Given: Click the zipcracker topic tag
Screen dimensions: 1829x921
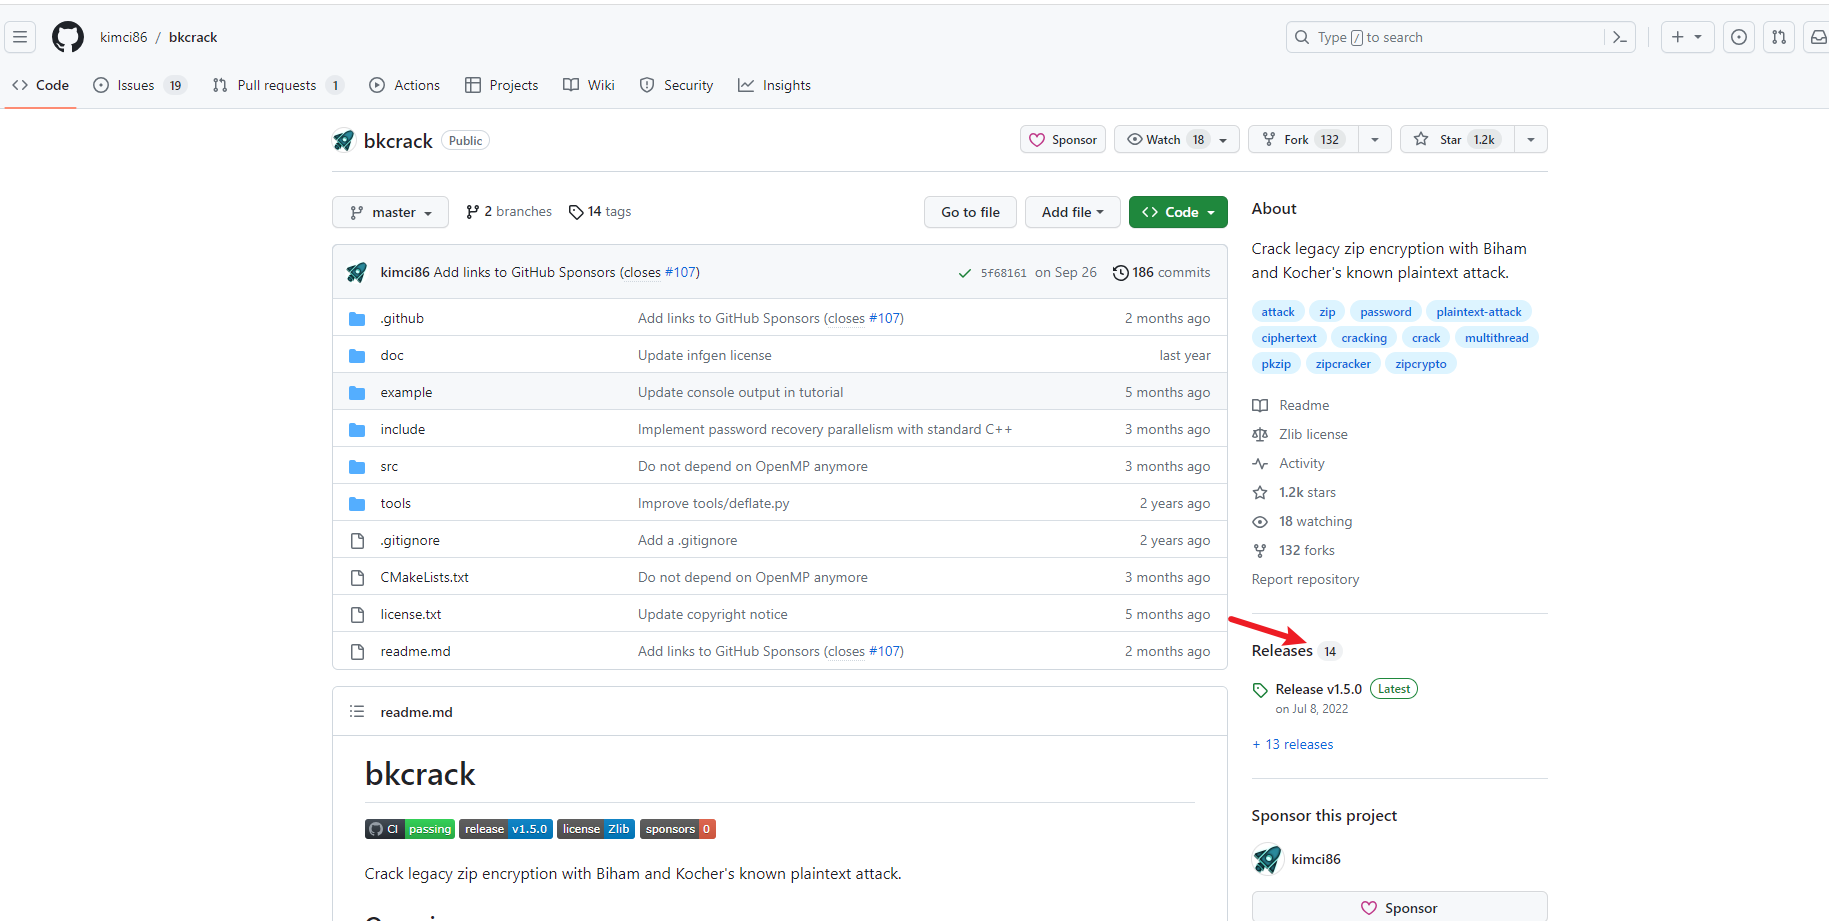Looking at the screenshot, I should (x=1342, y=364).
